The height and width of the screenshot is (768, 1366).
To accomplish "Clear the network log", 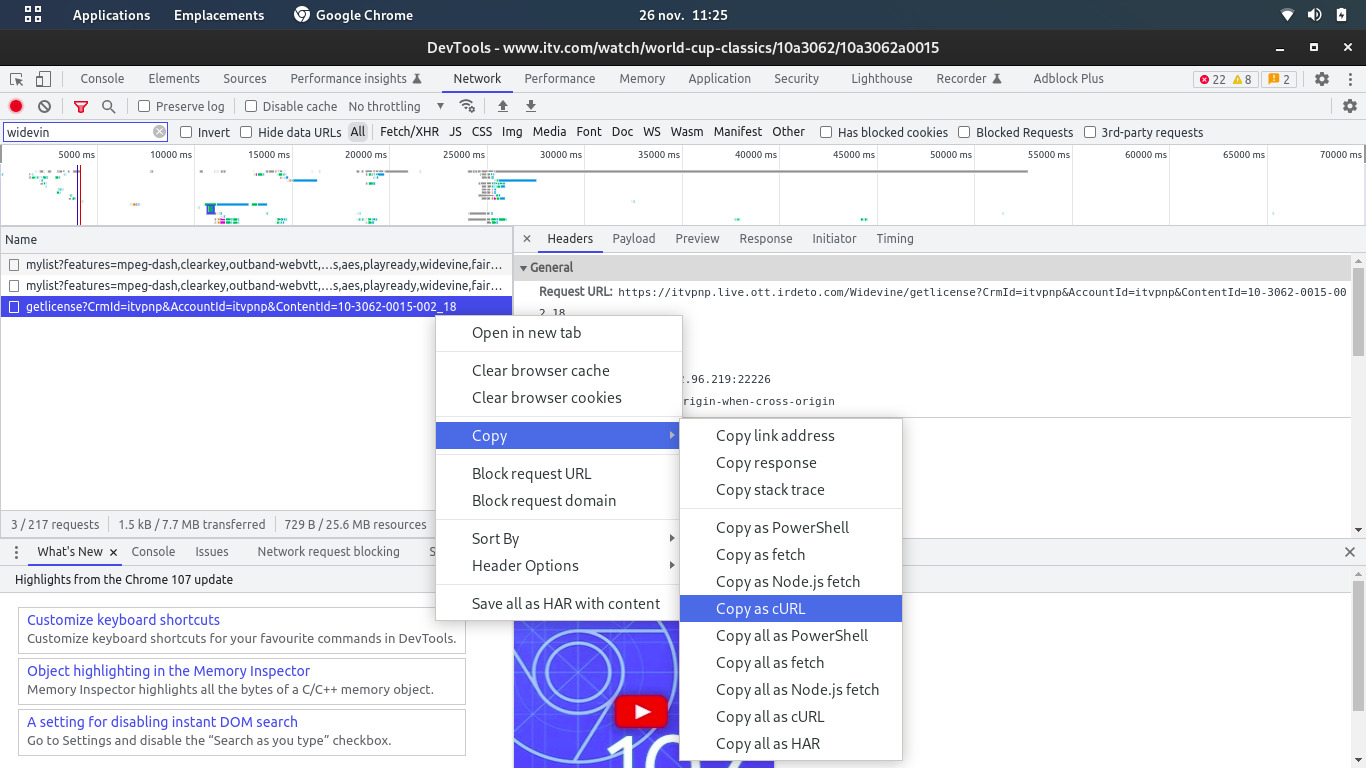I will 44,106.
